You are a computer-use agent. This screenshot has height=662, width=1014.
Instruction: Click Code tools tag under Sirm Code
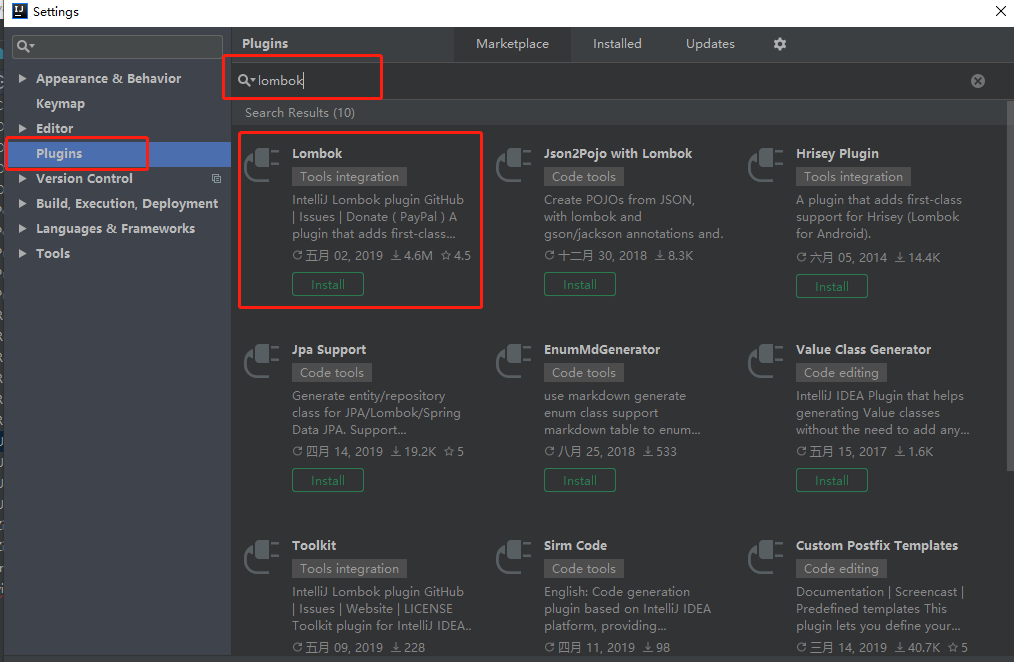pyautogui.click(x=584, y=568)
